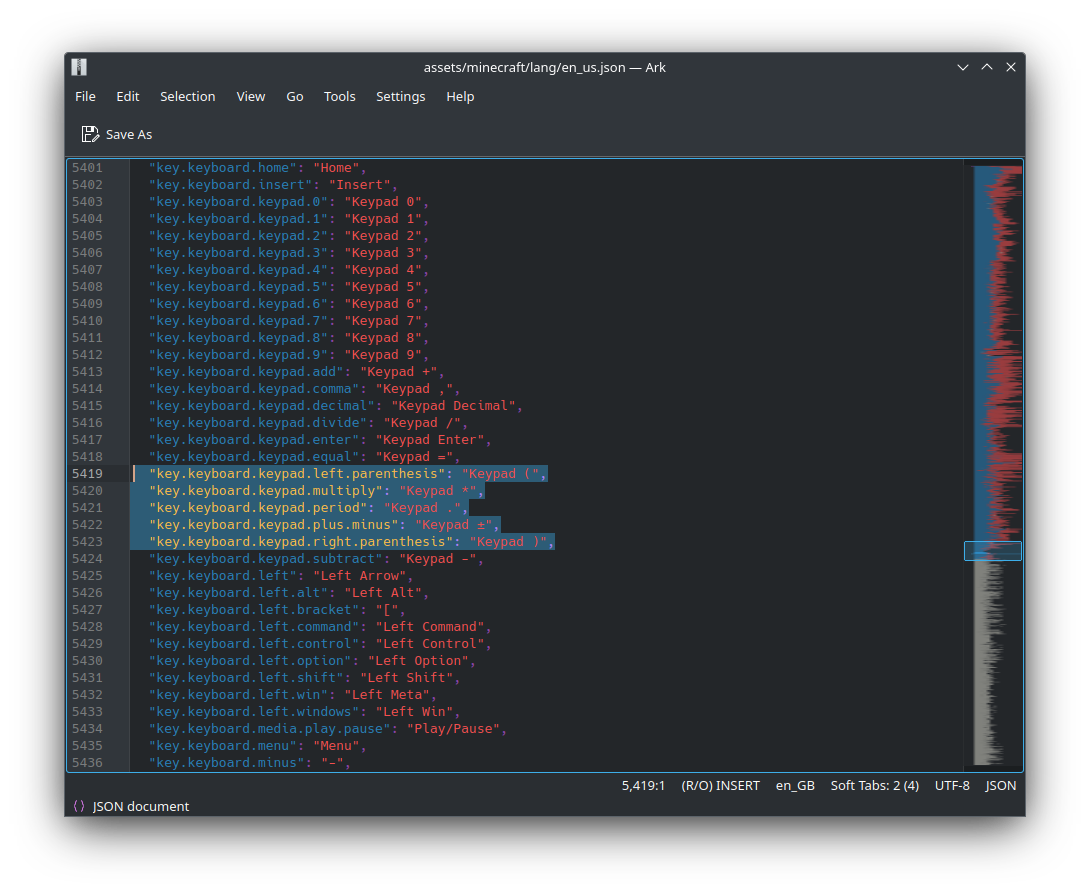The height and width of the screenshot is (893, 1090).
Task: Click the "key.keyboard.minus" key
Action: 227,762
